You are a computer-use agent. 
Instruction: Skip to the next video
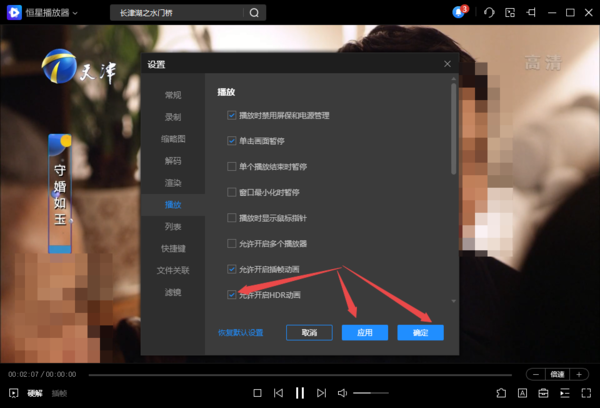coord(320,393)
